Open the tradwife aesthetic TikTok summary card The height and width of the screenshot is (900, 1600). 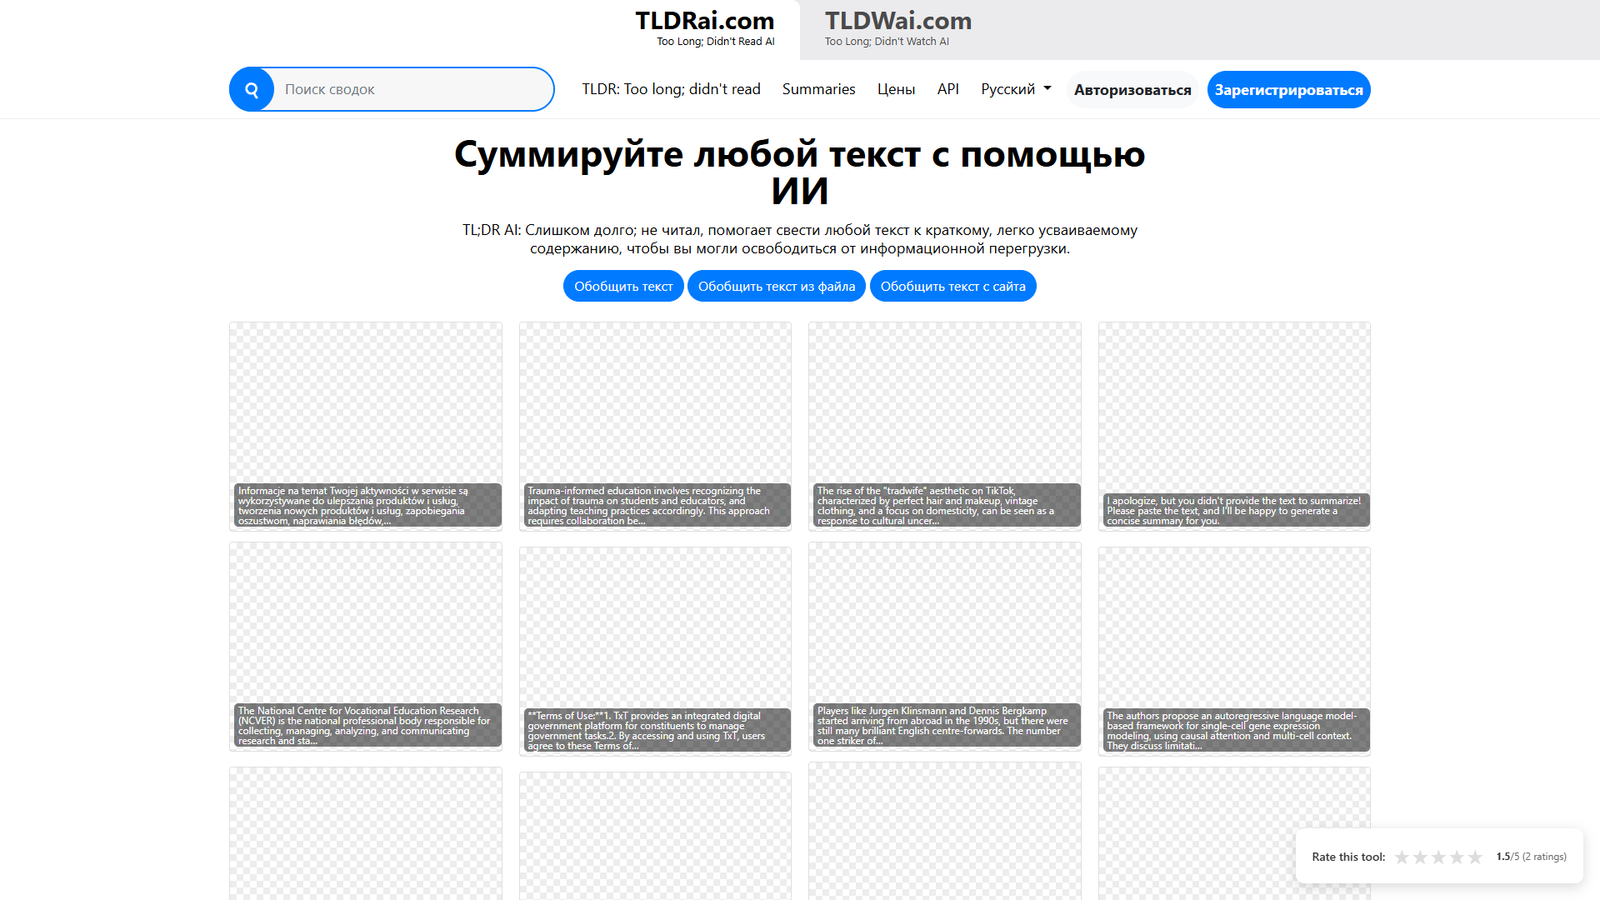tap(945, 426)
